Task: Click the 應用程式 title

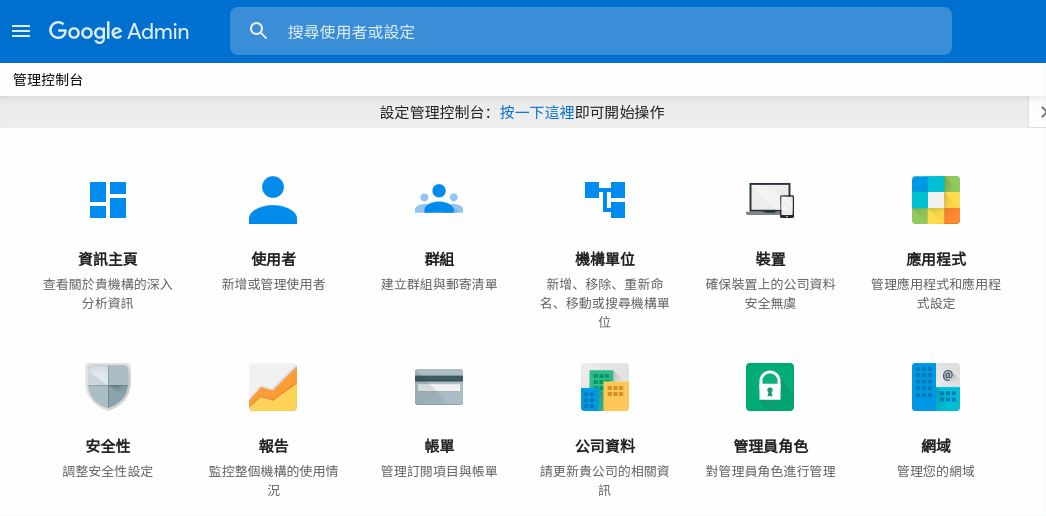Action: [936, 259]
